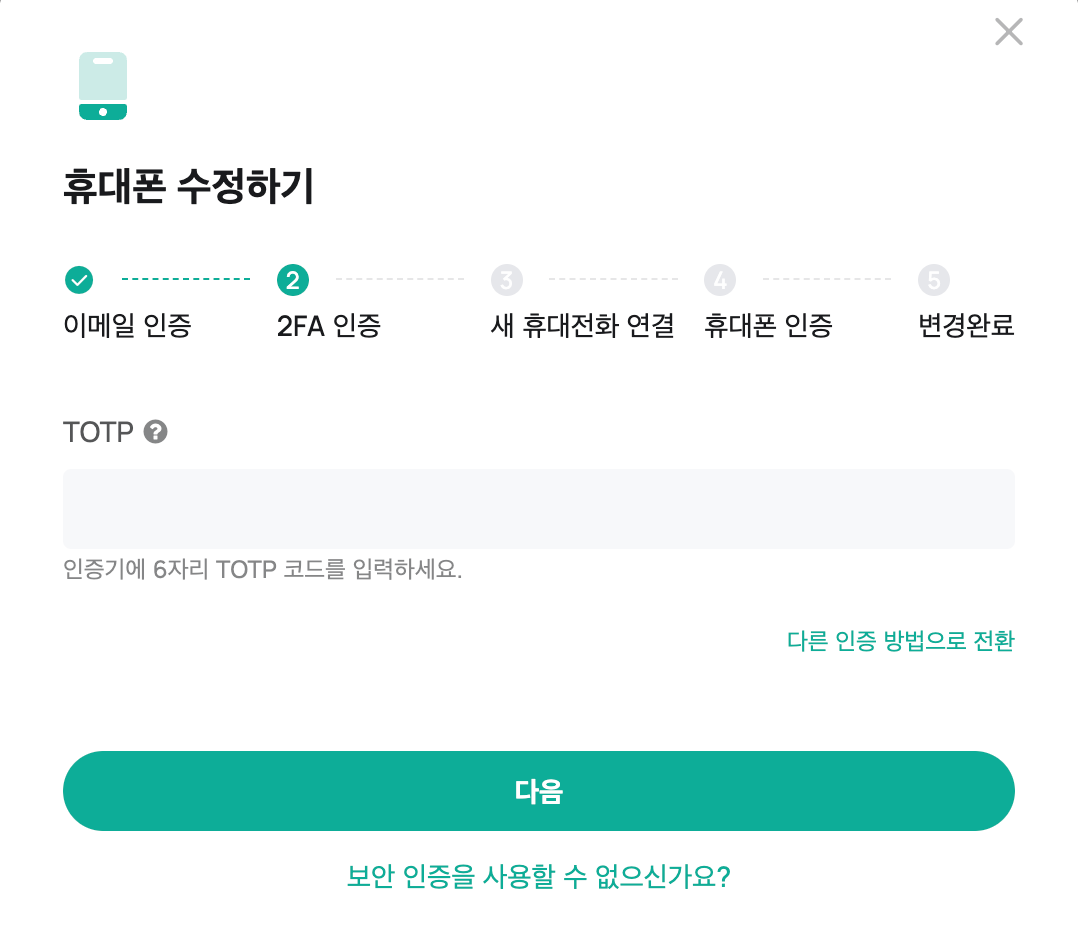Select the 2FA 인증 step label
Viewport: 1078px width, 930px height.
coord(329,325)
